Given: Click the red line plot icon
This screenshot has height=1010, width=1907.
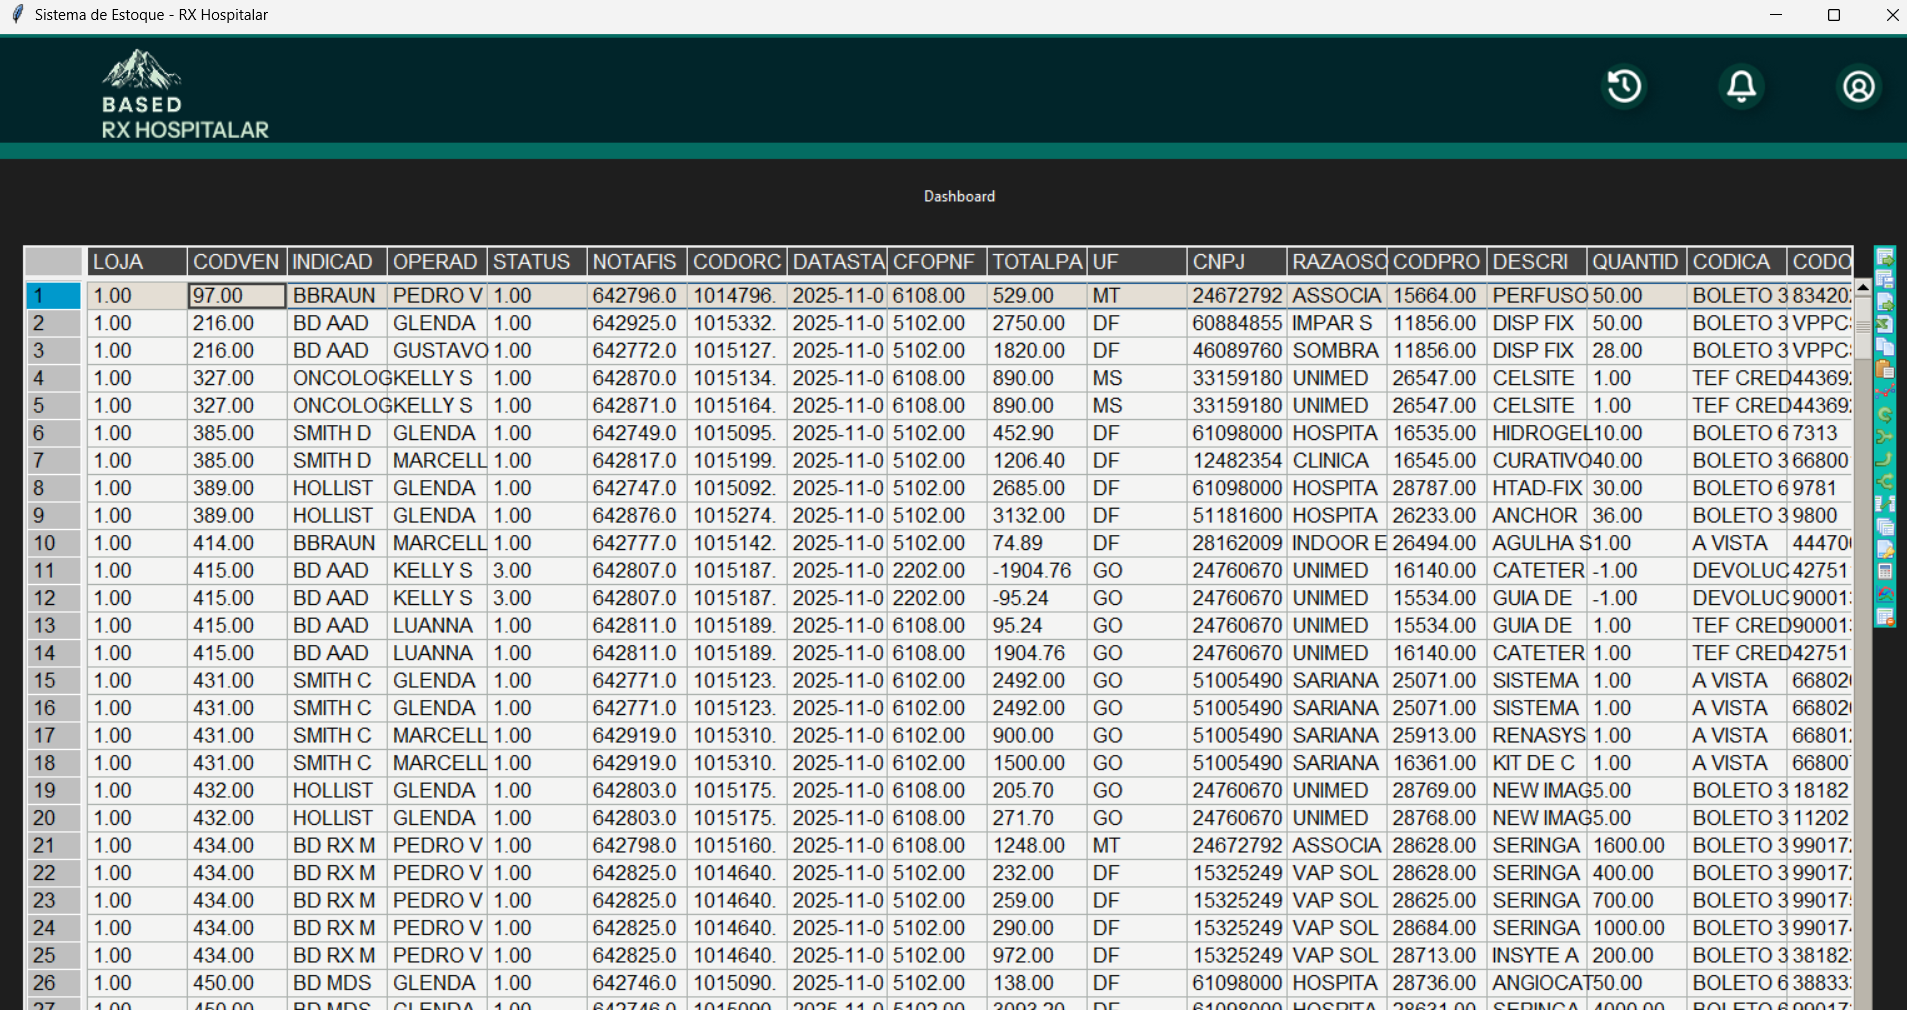Looking at the screenshot, I should pyautogui.click(x=1885, y=391).
